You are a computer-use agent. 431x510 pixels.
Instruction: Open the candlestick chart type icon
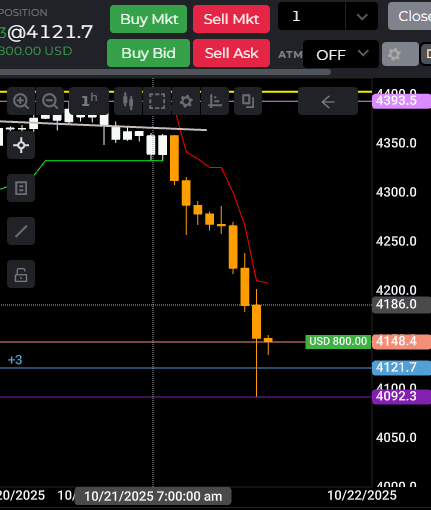[x=128, y=101]
